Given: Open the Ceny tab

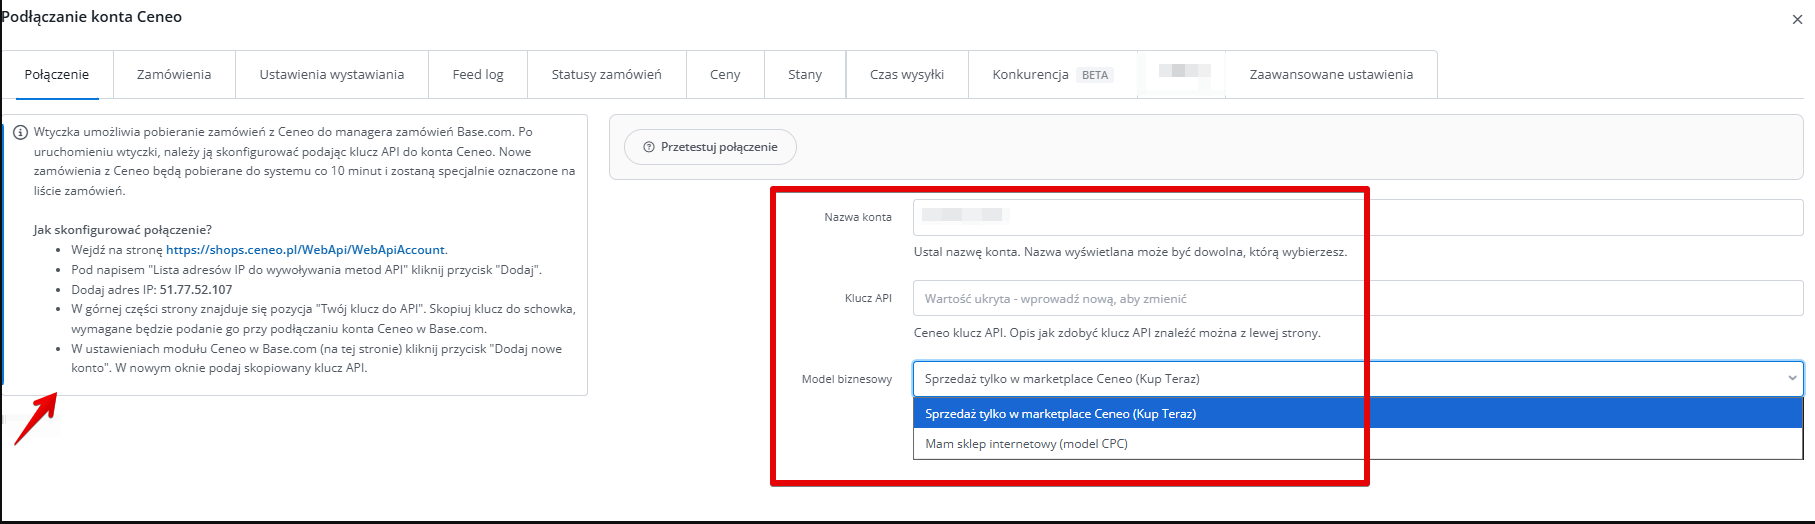Looking at the screenshot, I should 725,75.
